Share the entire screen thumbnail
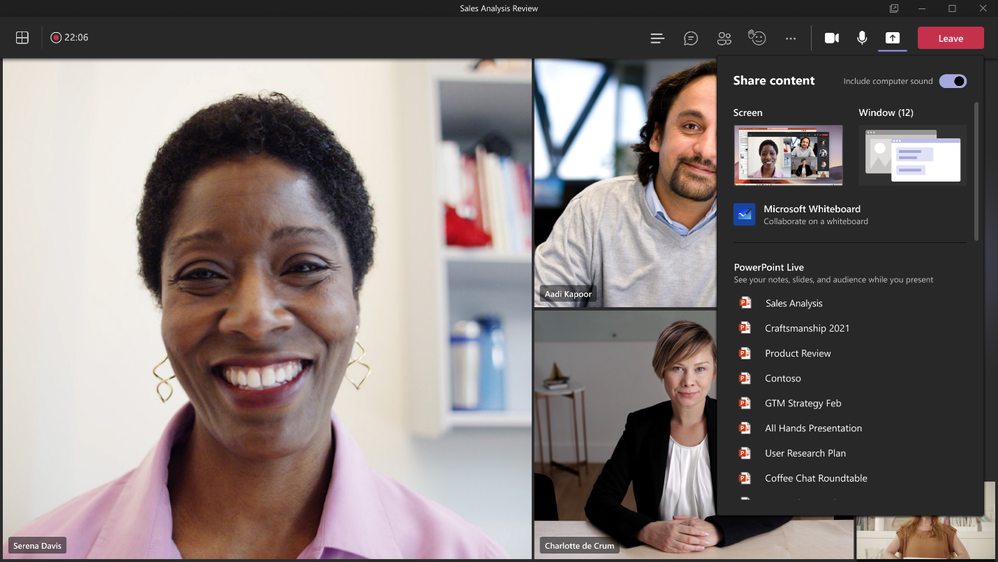 pyautogui.click(x=788, y=155)
